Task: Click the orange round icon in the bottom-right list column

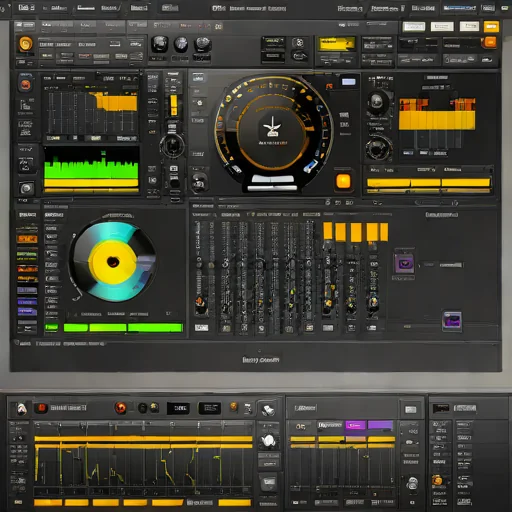Action: tap(437, 480)
